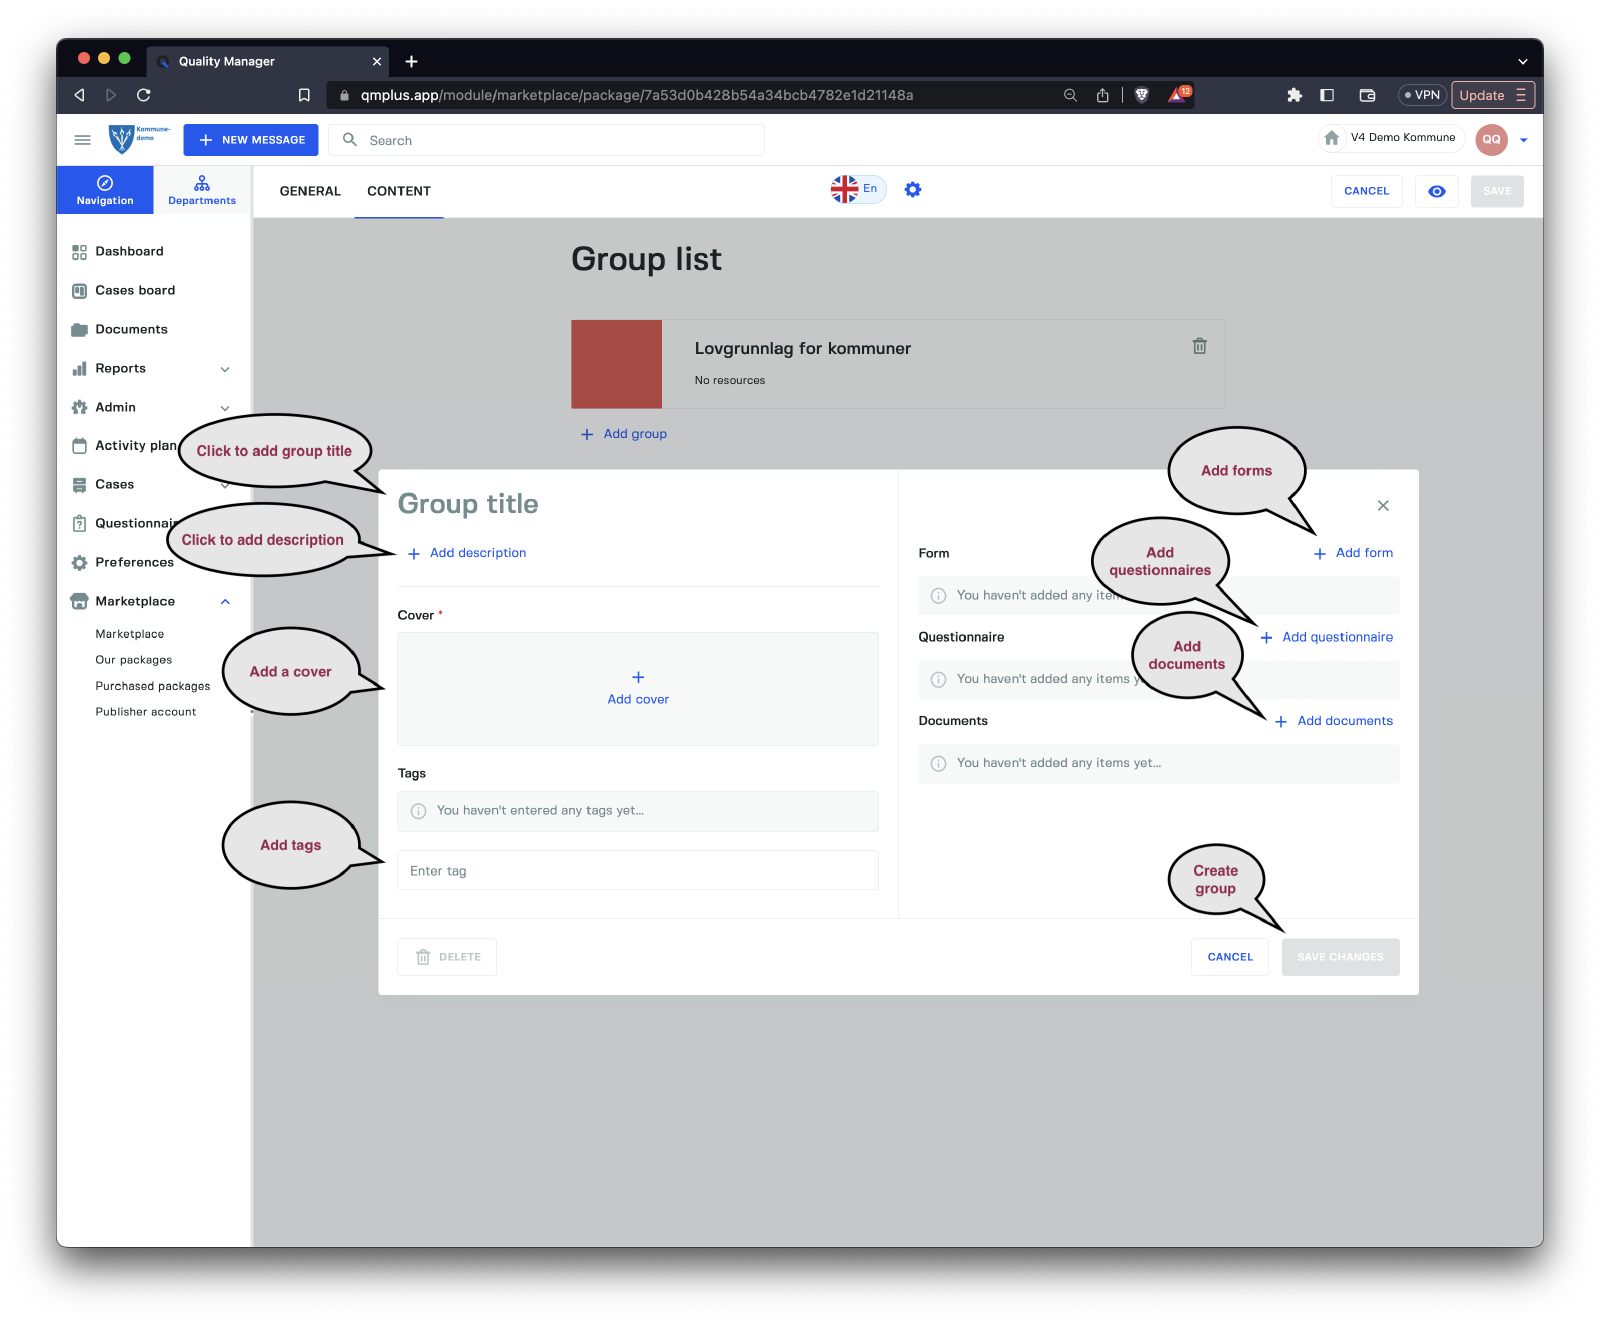Toggle the preview eye button

tap(1436, 191)
